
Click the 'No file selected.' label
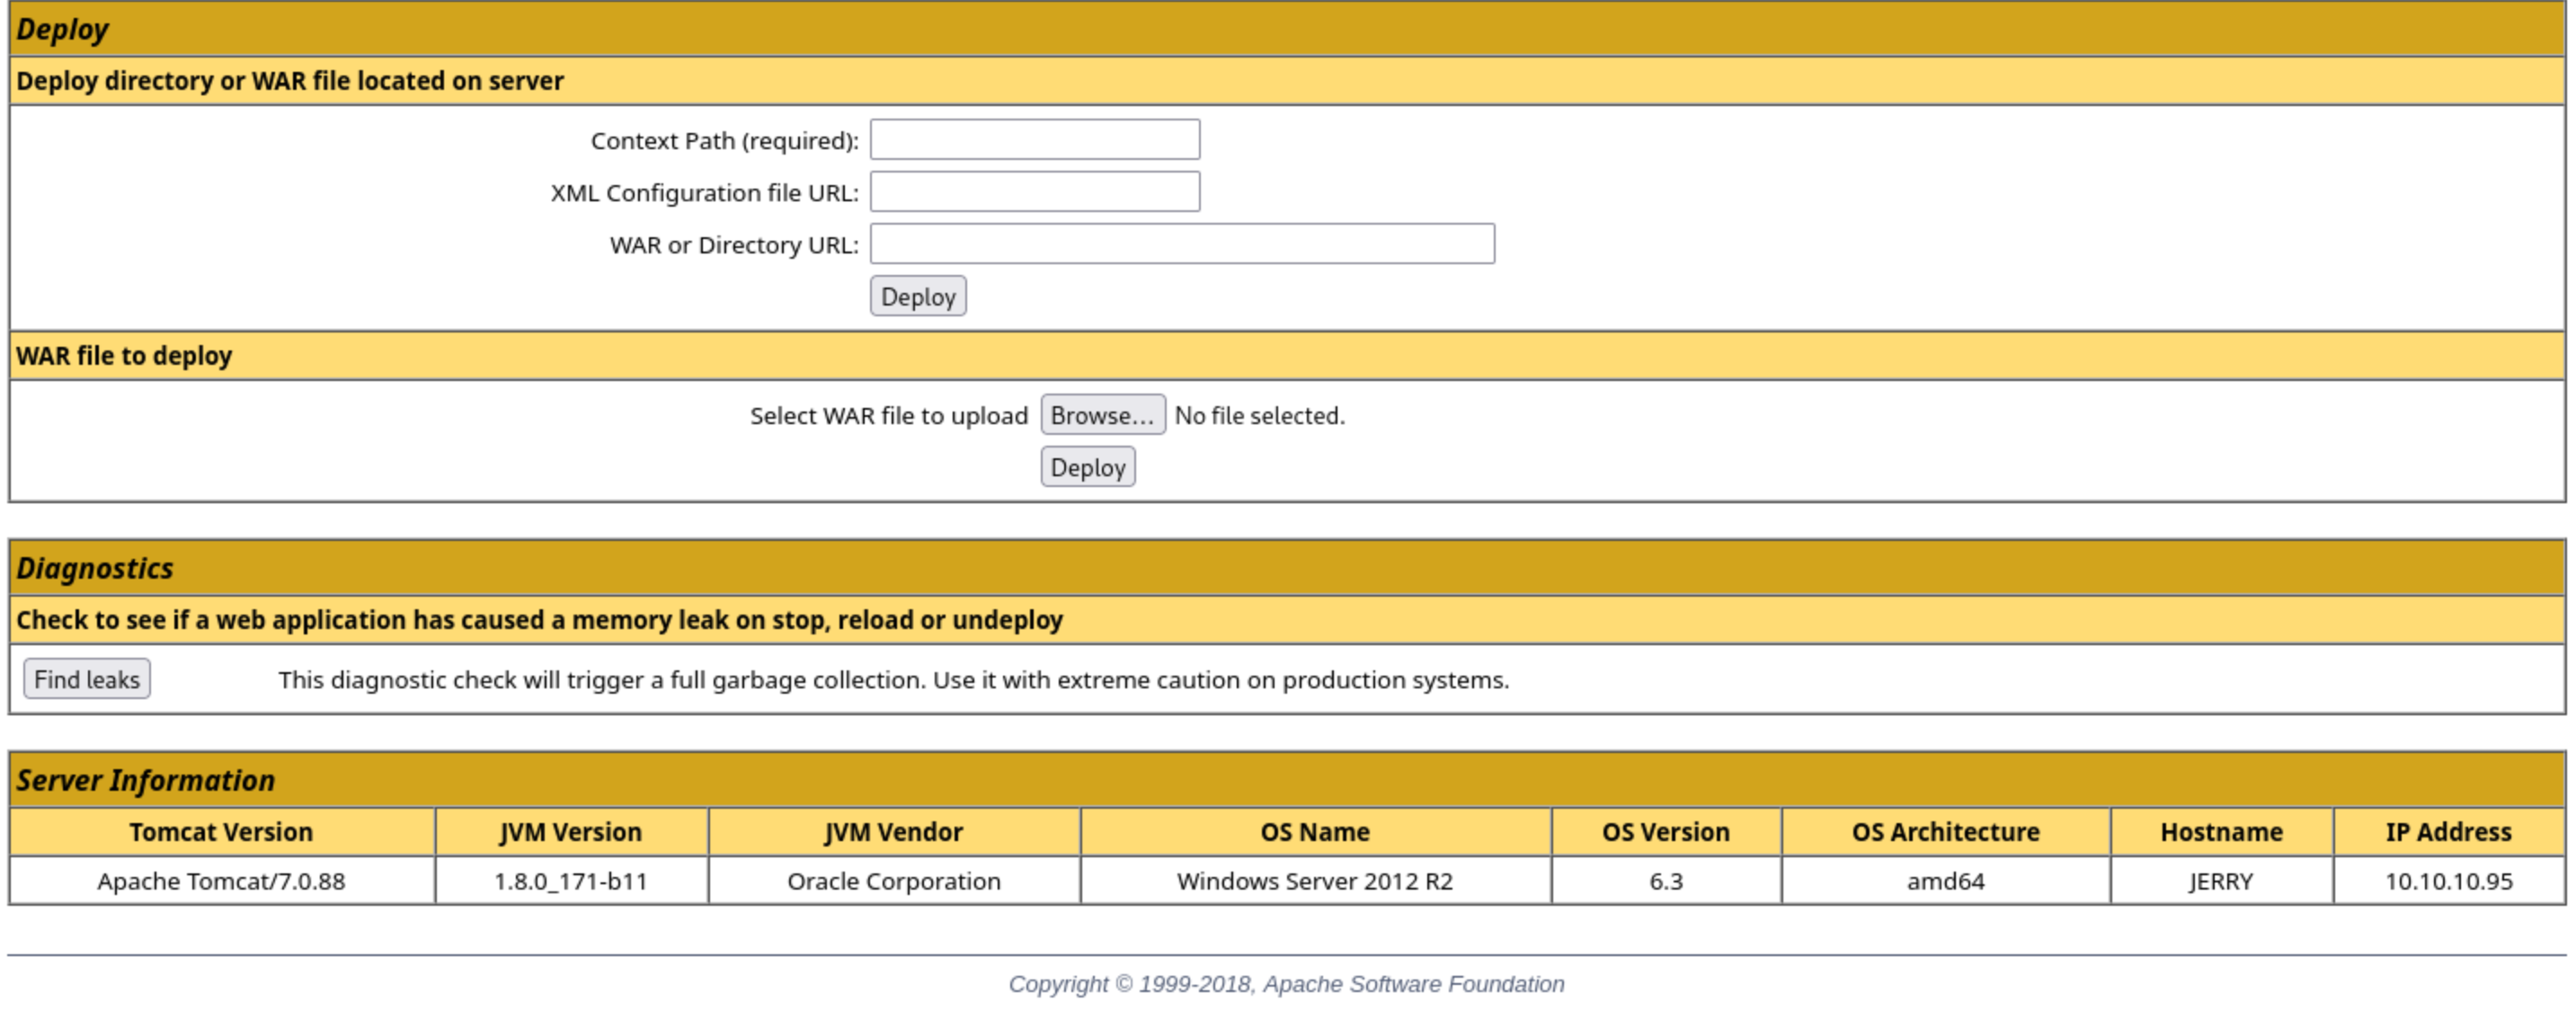1259,416
